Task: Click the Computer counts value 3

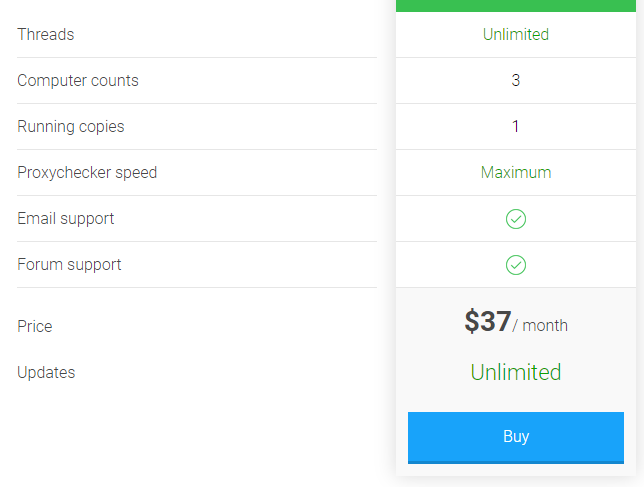Action: click(x=516, y=80)
